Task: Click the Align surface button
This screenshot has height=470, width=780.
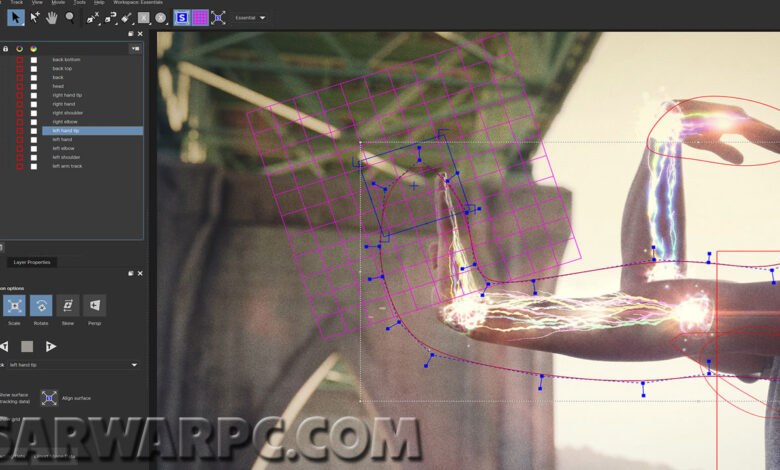Action: [49, 398]
